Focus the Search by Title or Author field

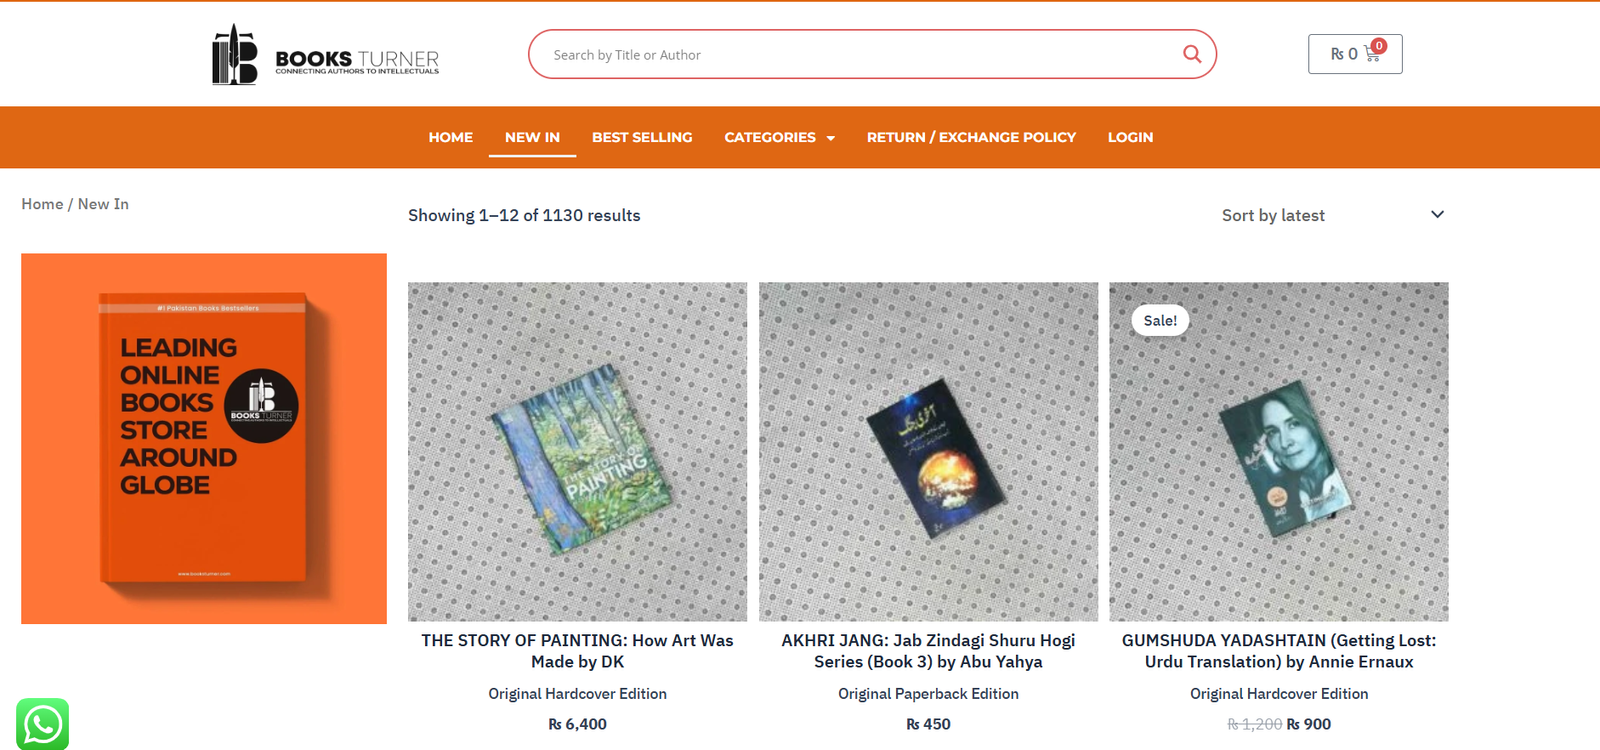coord(860,54)
